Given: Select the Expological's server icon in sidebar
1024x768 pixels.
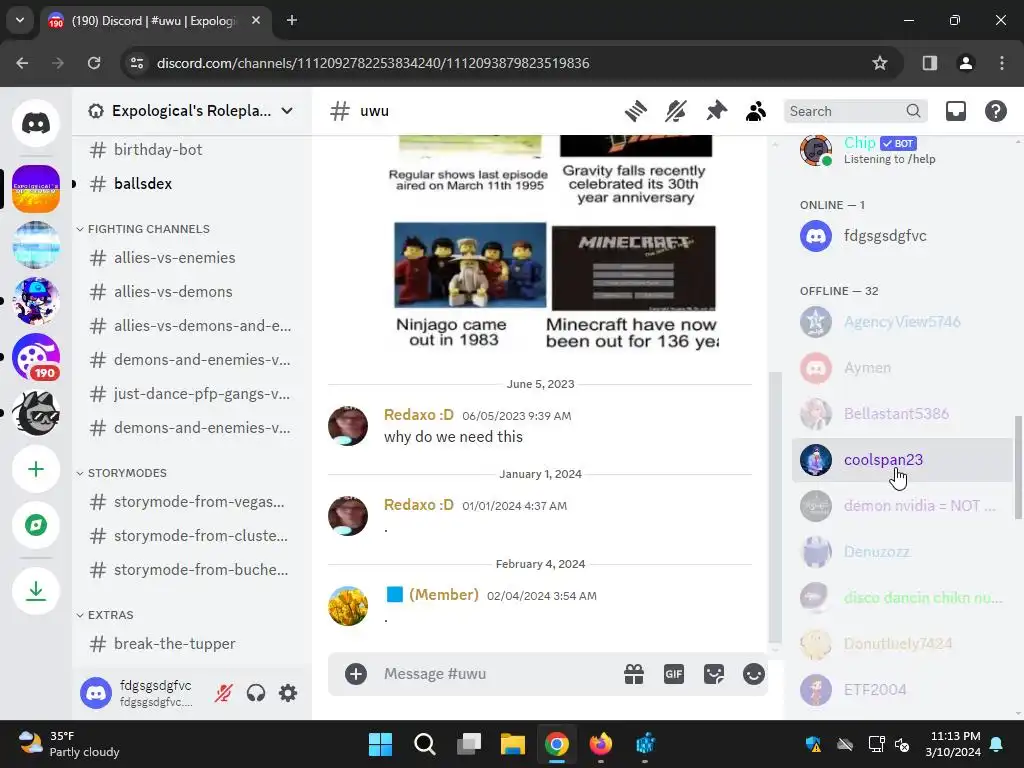Looking at the screenshot, I should (36, 189).
